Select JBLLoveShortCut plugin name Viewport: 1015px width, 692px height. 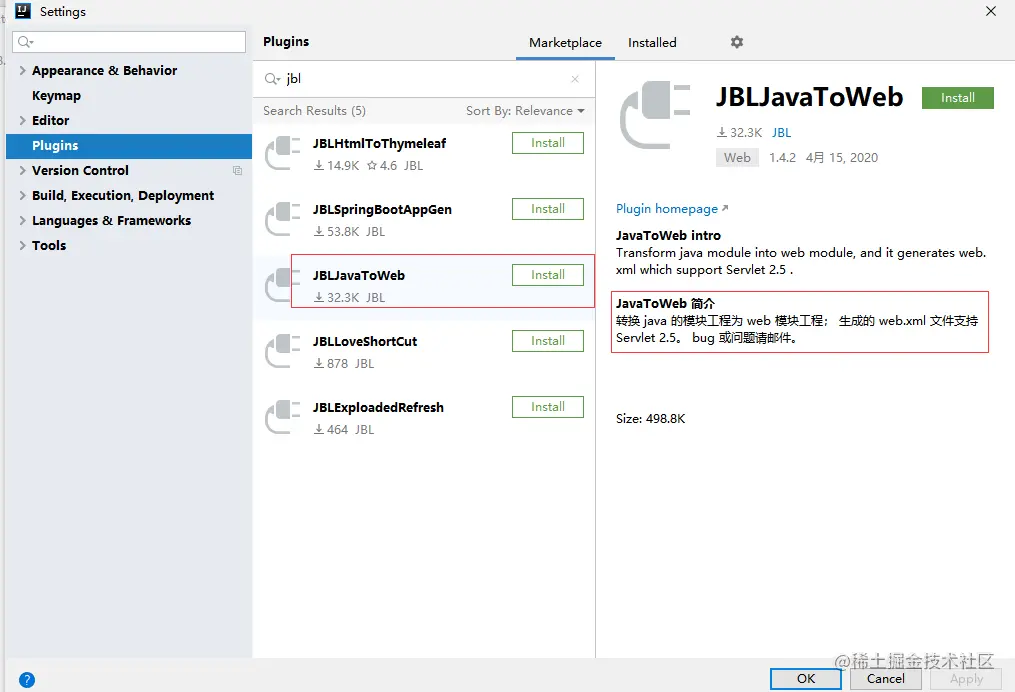[364, 342]
